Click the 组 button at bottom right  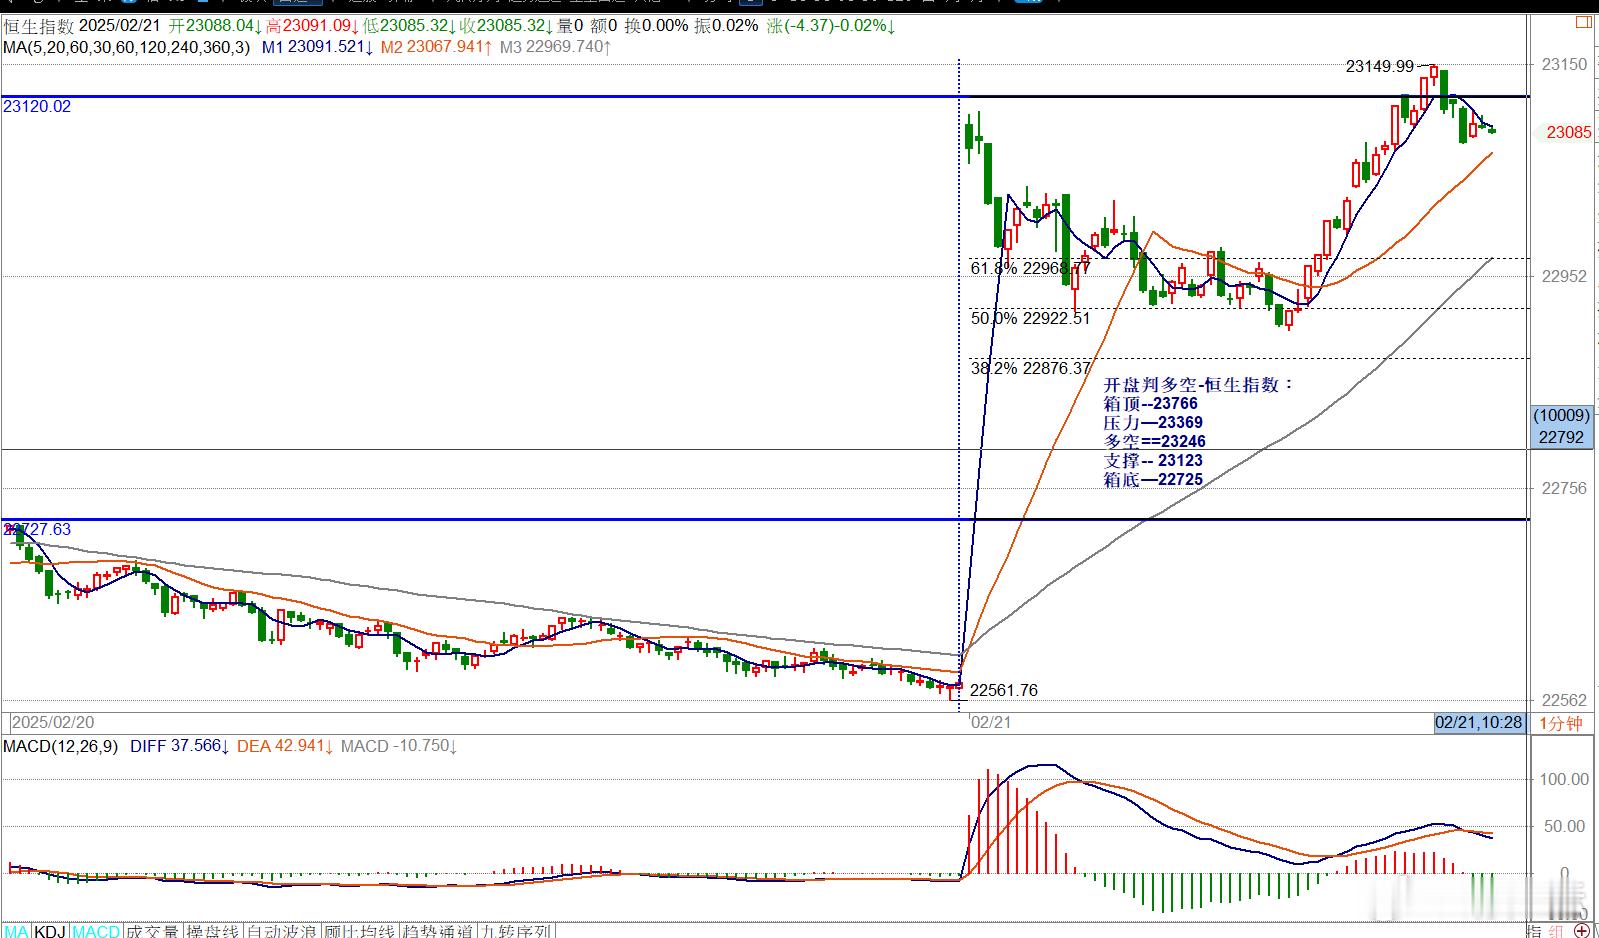point(1556,931)
